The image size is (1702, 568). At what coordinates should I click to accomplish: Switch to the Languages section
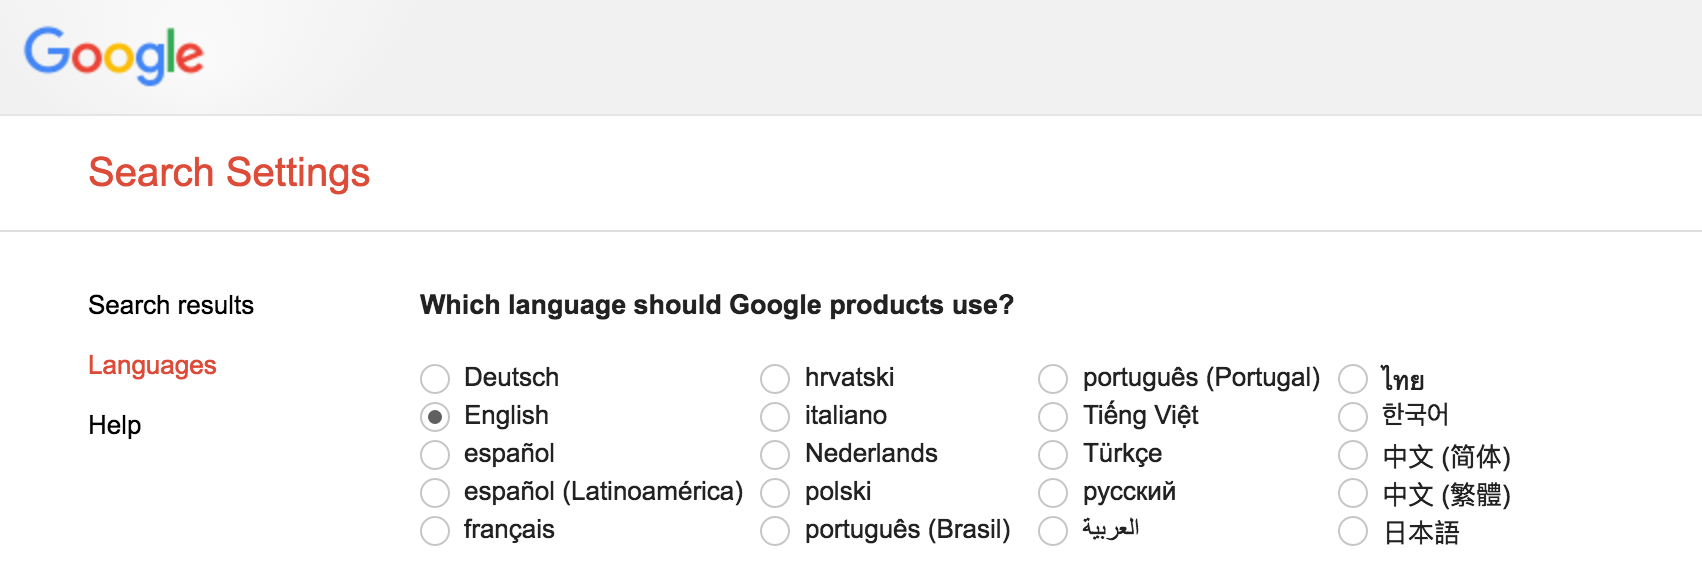click(152, 365)
